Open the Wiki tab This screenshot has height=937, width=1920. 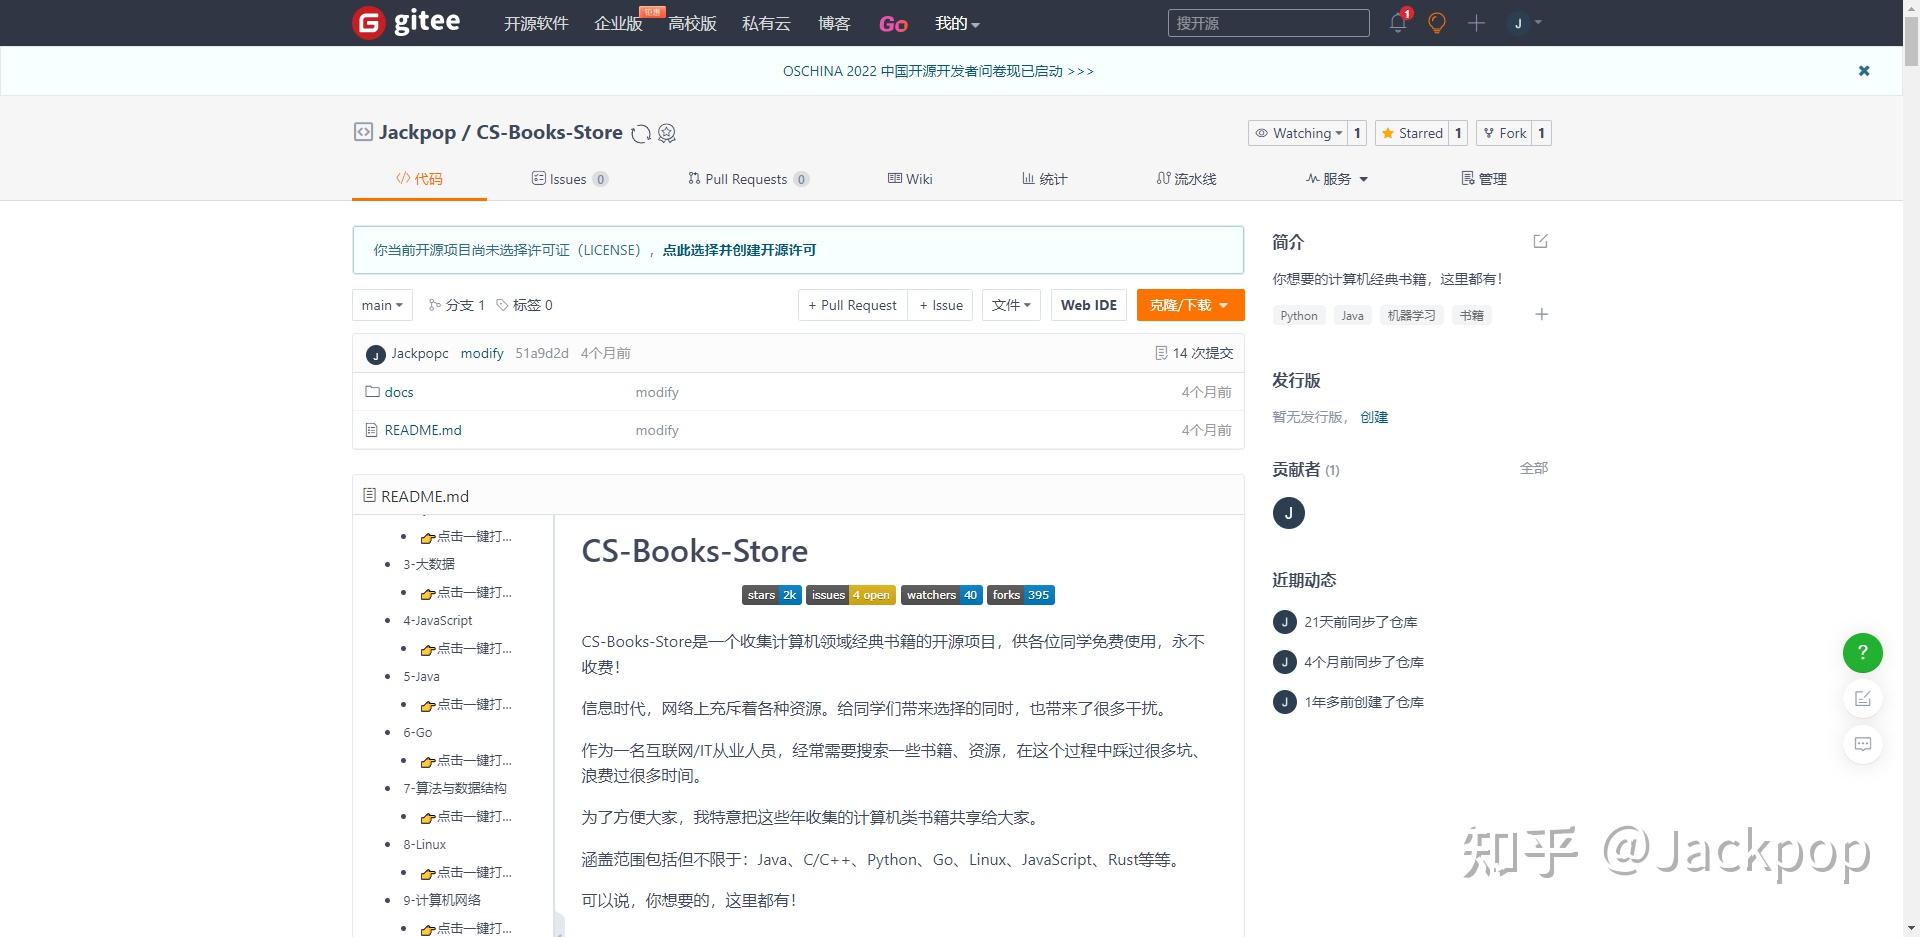(910, 179)
